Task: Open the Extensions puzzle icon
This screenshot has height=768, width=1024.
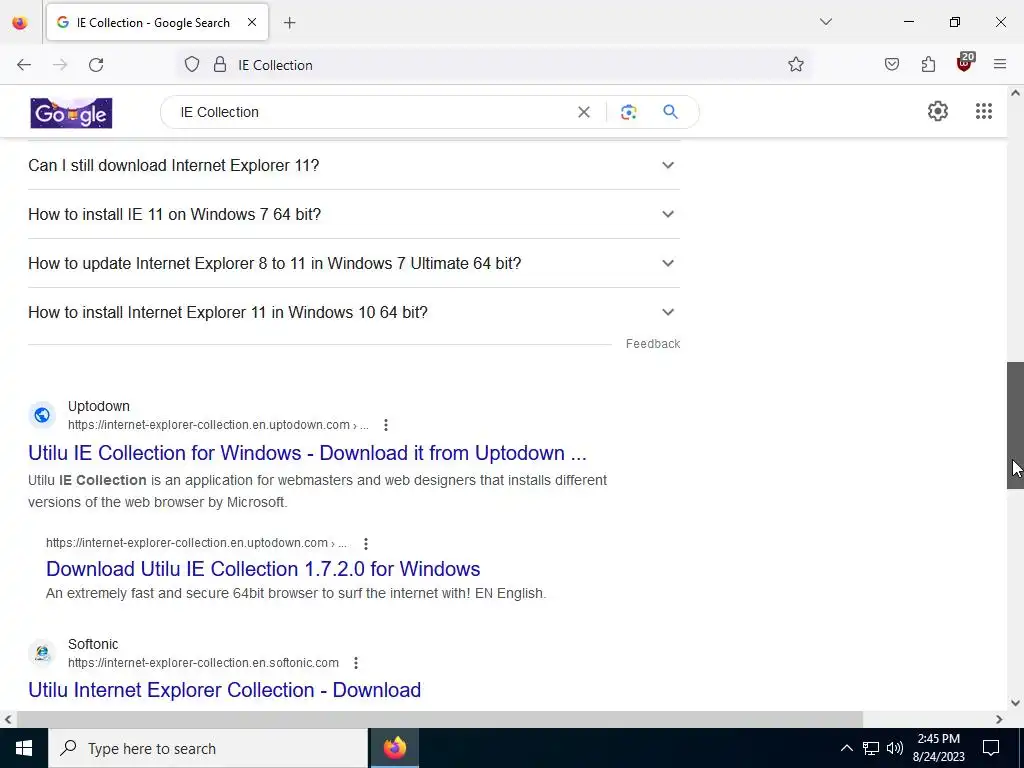Action: pyautogui.click(x=928, y=65)
